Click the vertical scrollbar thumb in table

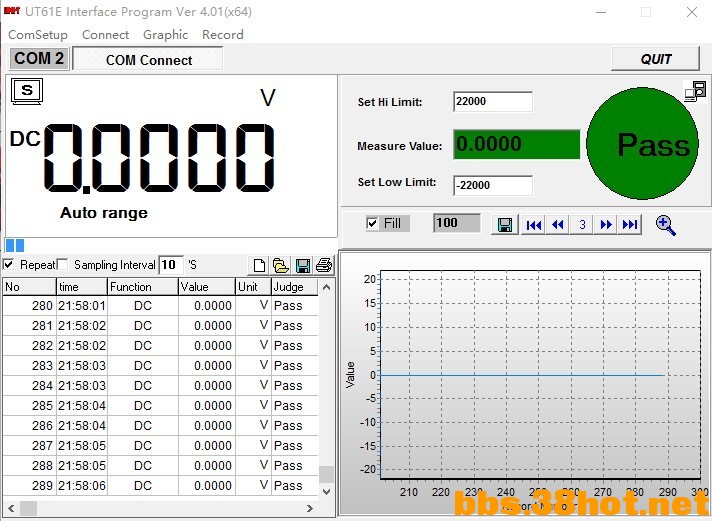pyautogui.click(x=326, y=474)
